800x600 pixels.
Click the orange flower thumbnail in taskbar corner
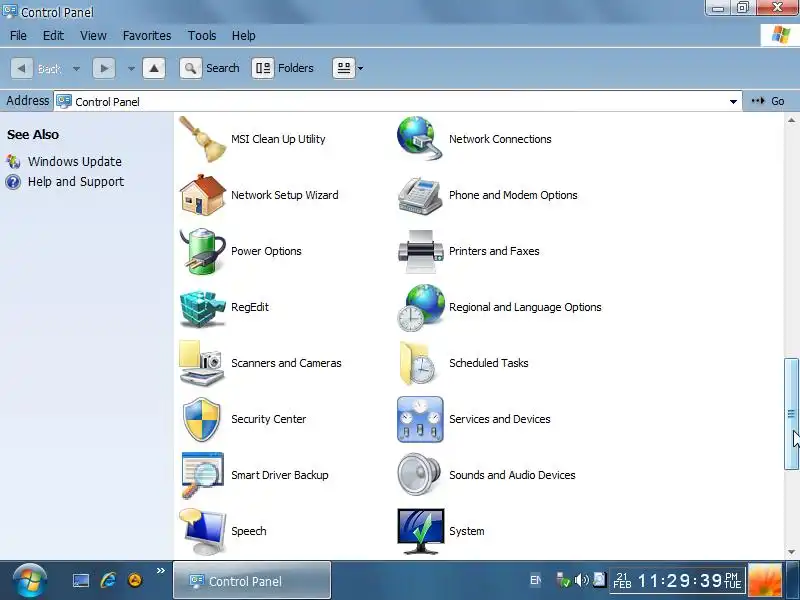point(764,581)
